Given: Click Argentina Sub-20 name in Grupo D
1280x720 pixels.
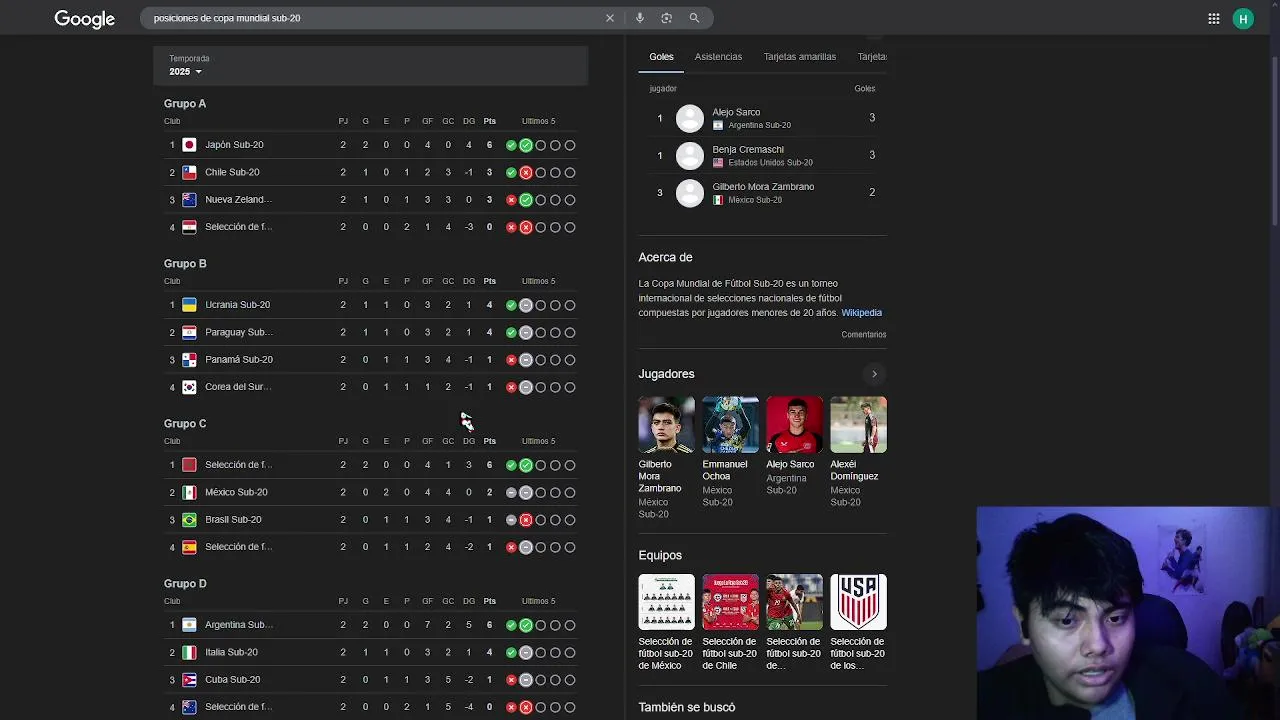Looking at the screenshot, I should (239, 625).
